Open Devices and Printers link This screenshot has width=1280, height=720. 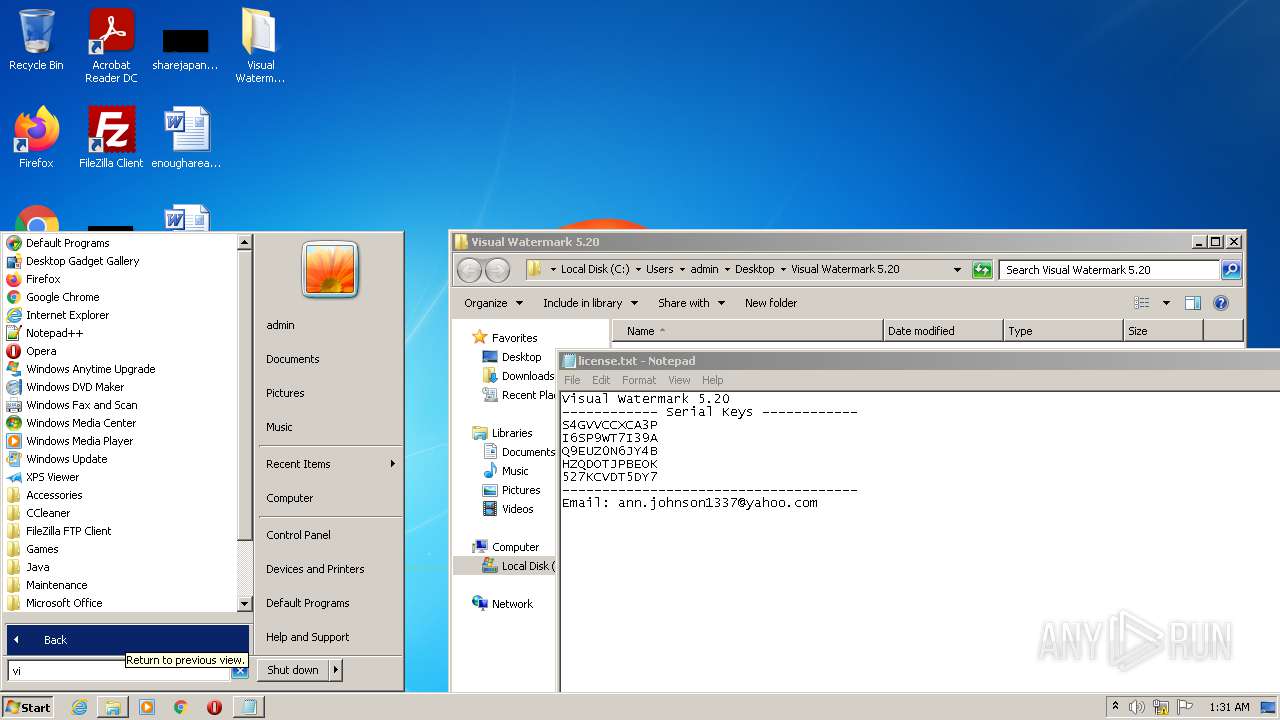tap(315, 569)
